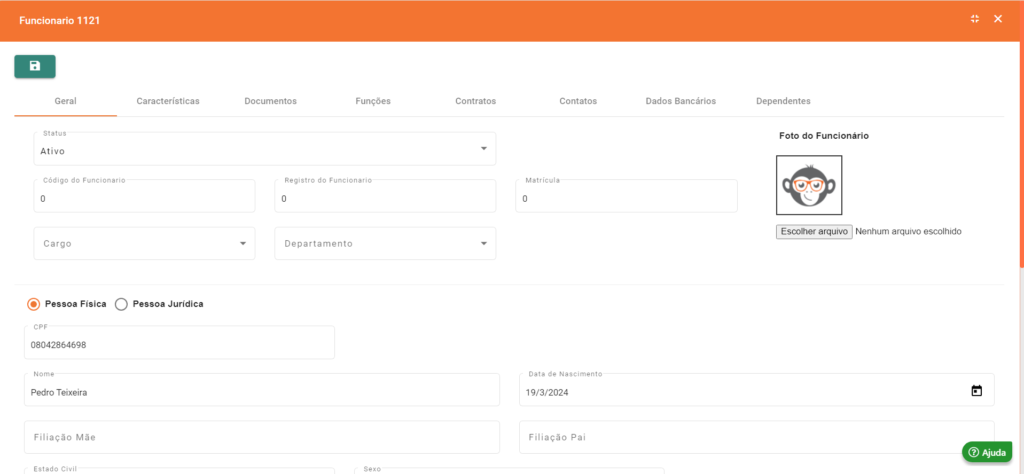
Task: Select Pessoa Jurídica radio option
Action: coord(122,304)
